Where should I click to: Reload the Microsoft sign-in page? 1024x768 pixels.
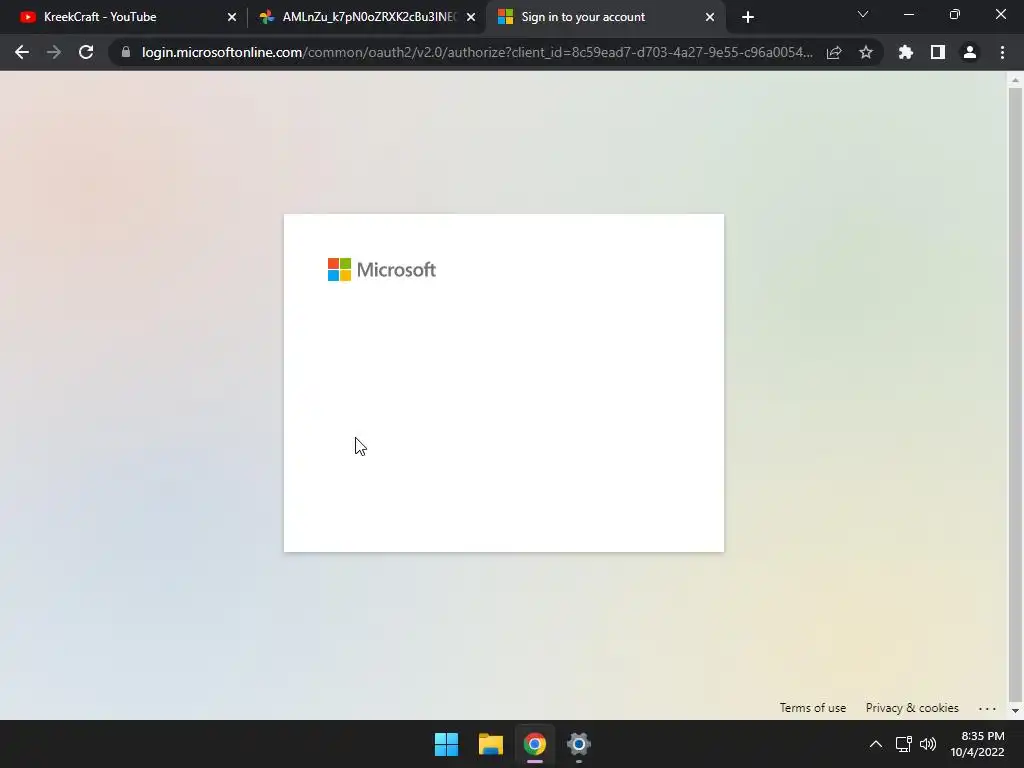coord(86,52)
